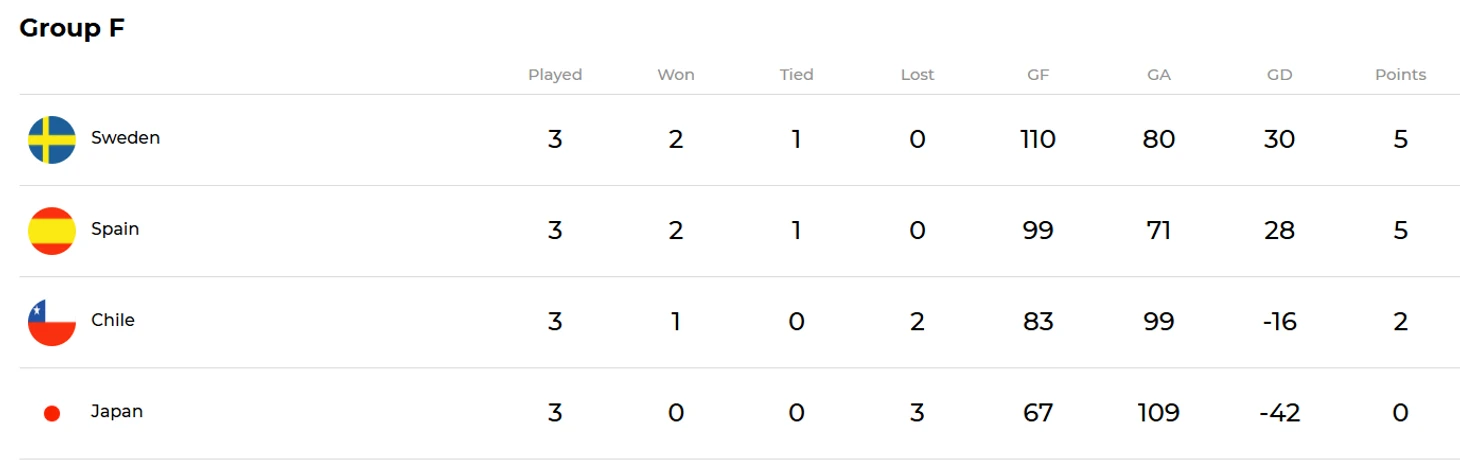Image resolution: width=1460 pixels, height=462 pixels.
Task: Select the Japan team name
Action: point(117,411)
